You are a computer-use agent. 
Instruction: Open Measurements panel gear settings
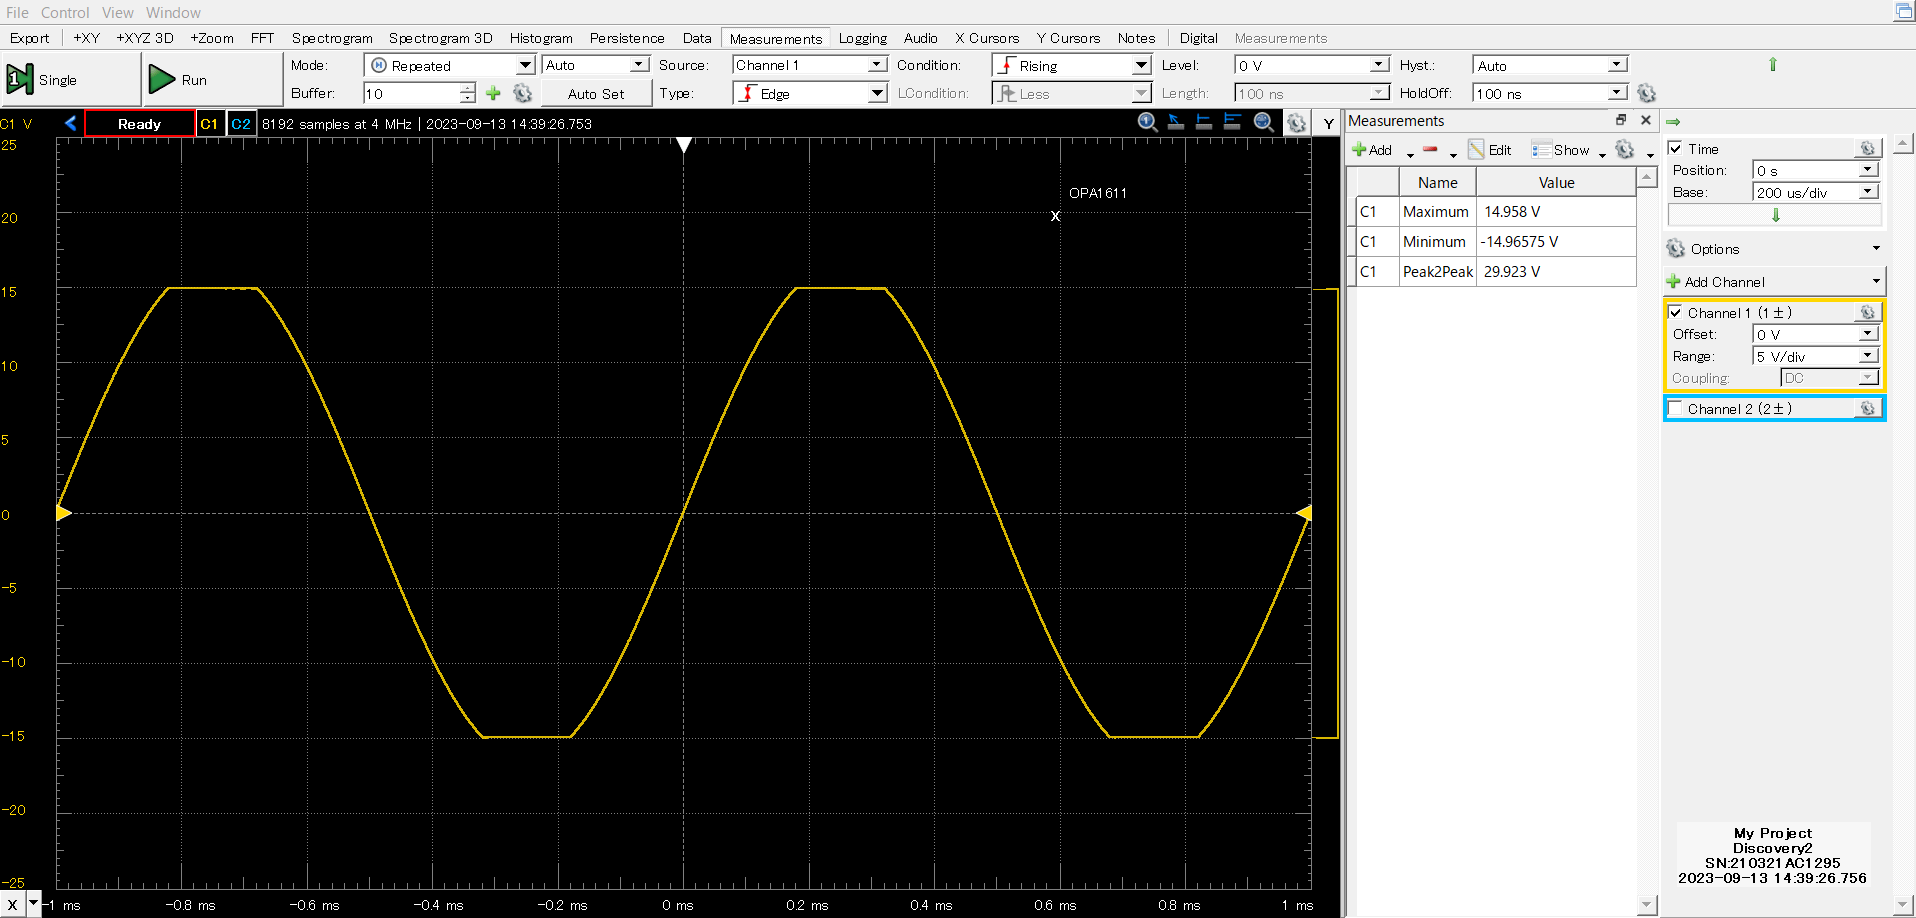[1625, 150]
